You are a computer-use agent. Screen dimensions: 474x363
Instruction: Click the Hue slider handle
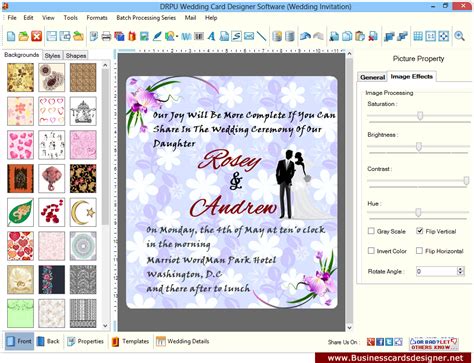[418, 212]
